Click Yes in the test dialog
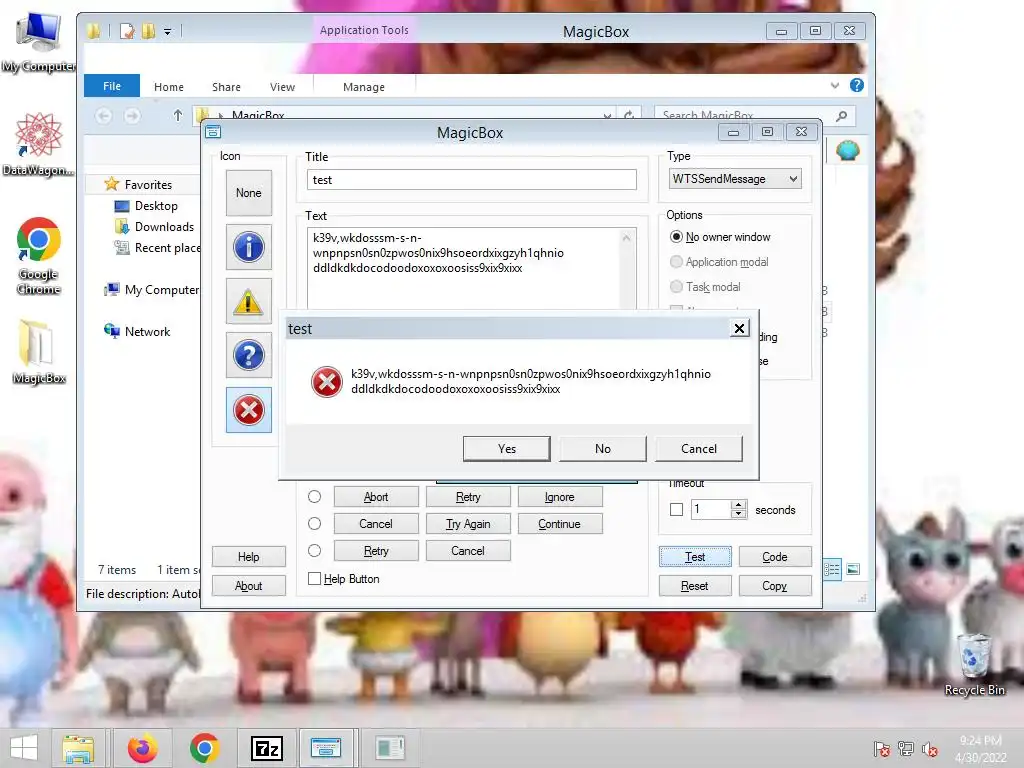This screenshot has width=1024, height=768. 507,449
